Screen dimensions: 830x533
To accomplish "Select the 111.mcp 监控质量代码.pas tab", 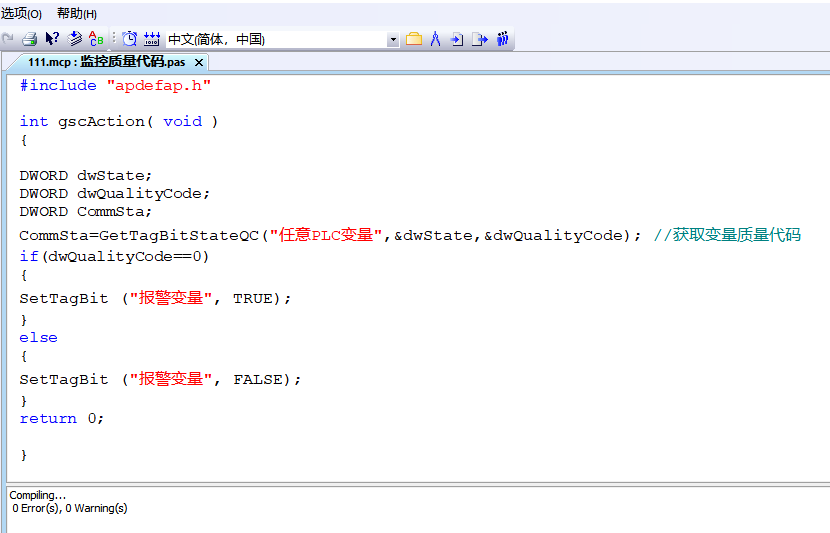I will [x=105, y=62].
